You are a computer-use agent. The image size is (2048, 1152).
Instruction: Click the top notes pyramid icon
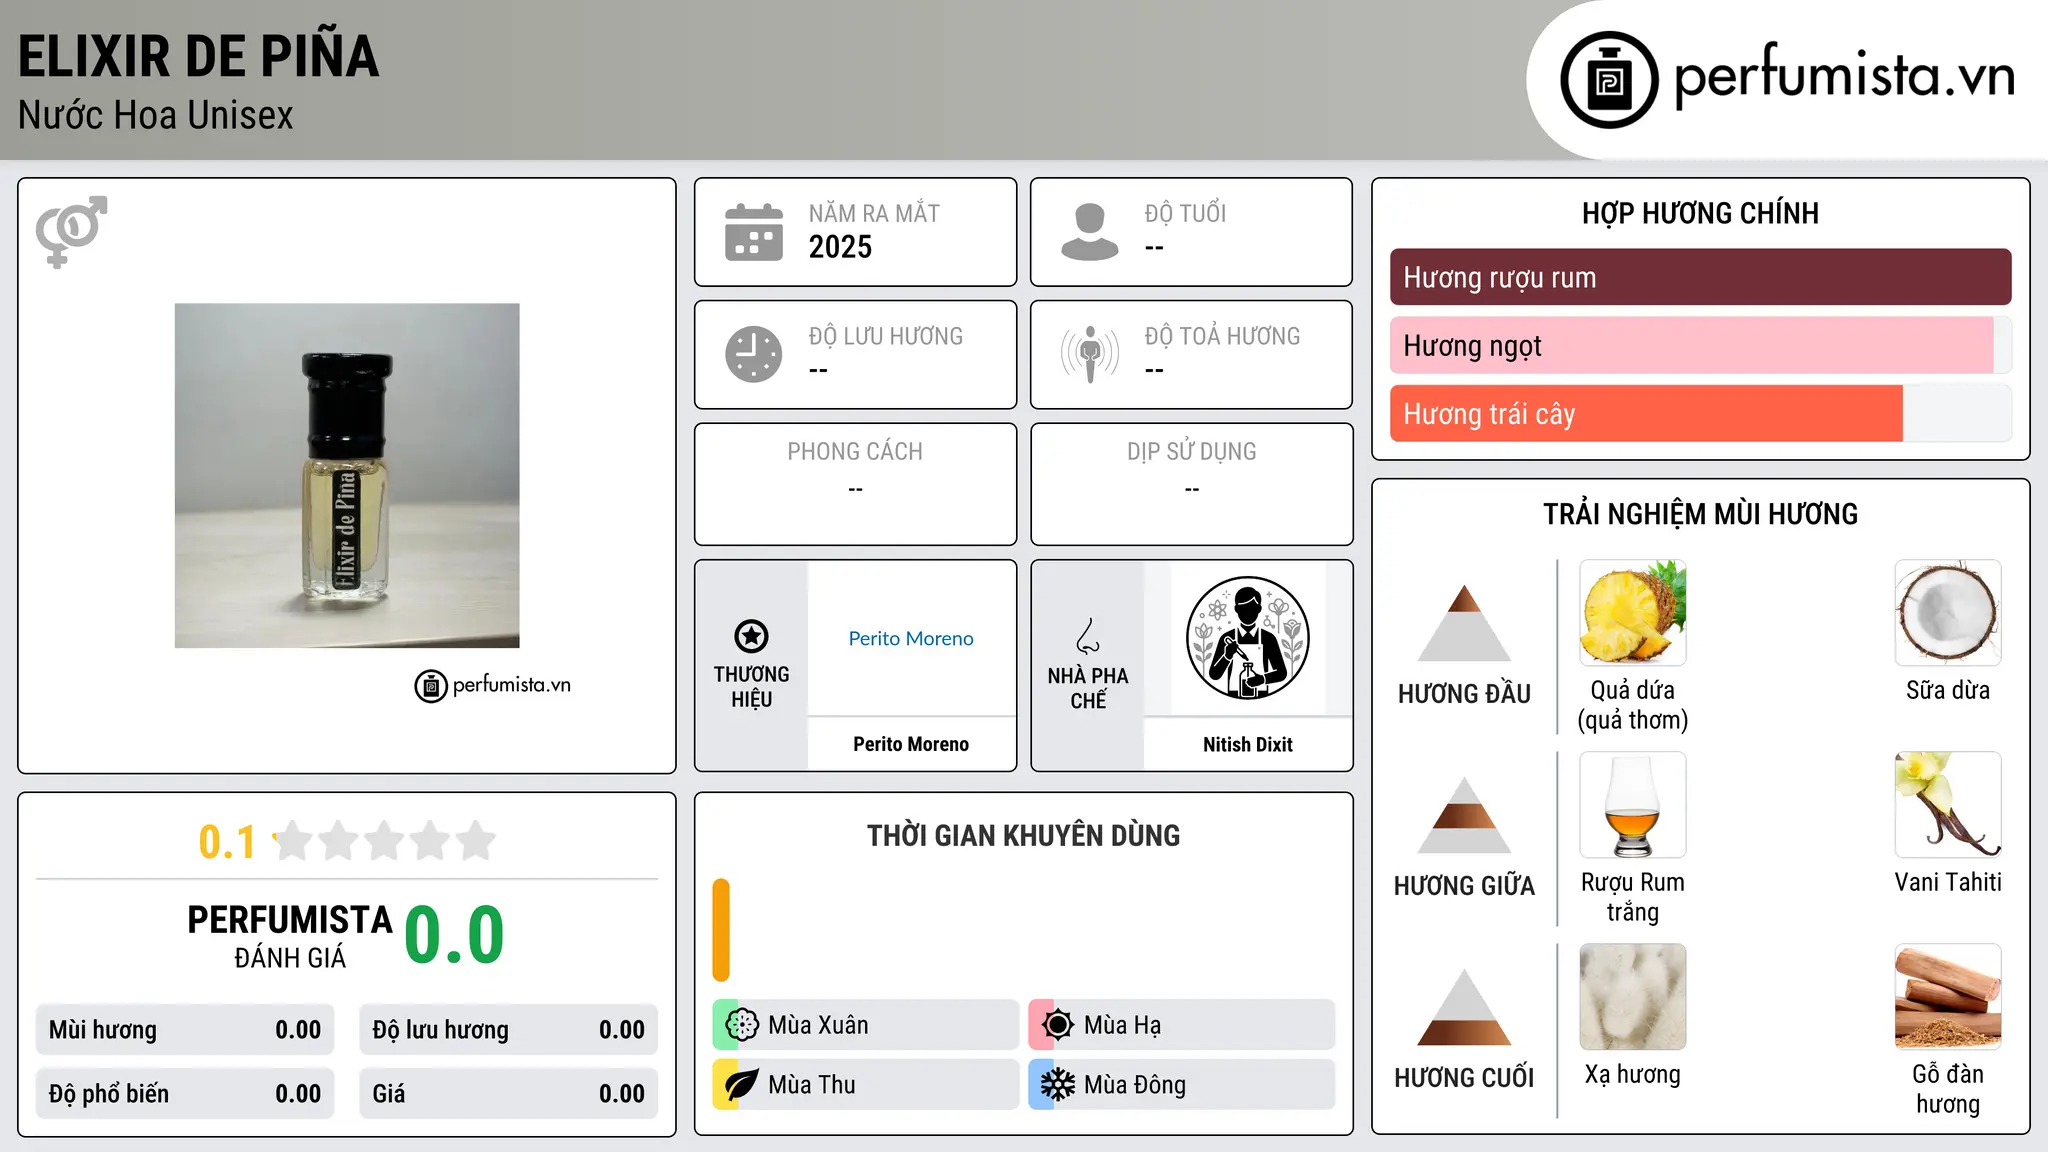point(1464,623)
